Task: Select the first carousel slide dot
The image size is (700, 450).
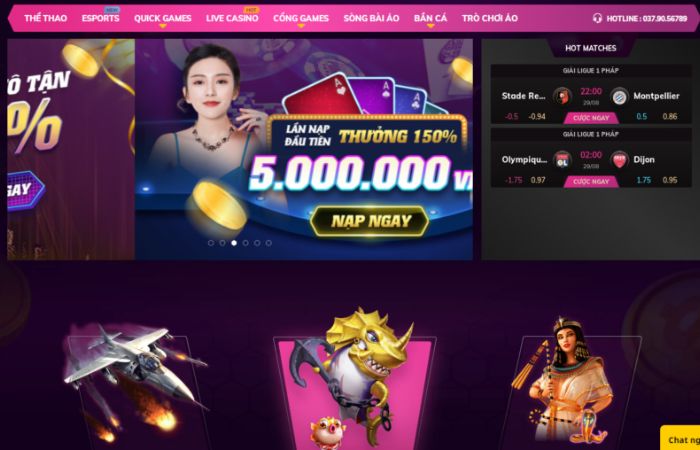Action: click(211, 243)
